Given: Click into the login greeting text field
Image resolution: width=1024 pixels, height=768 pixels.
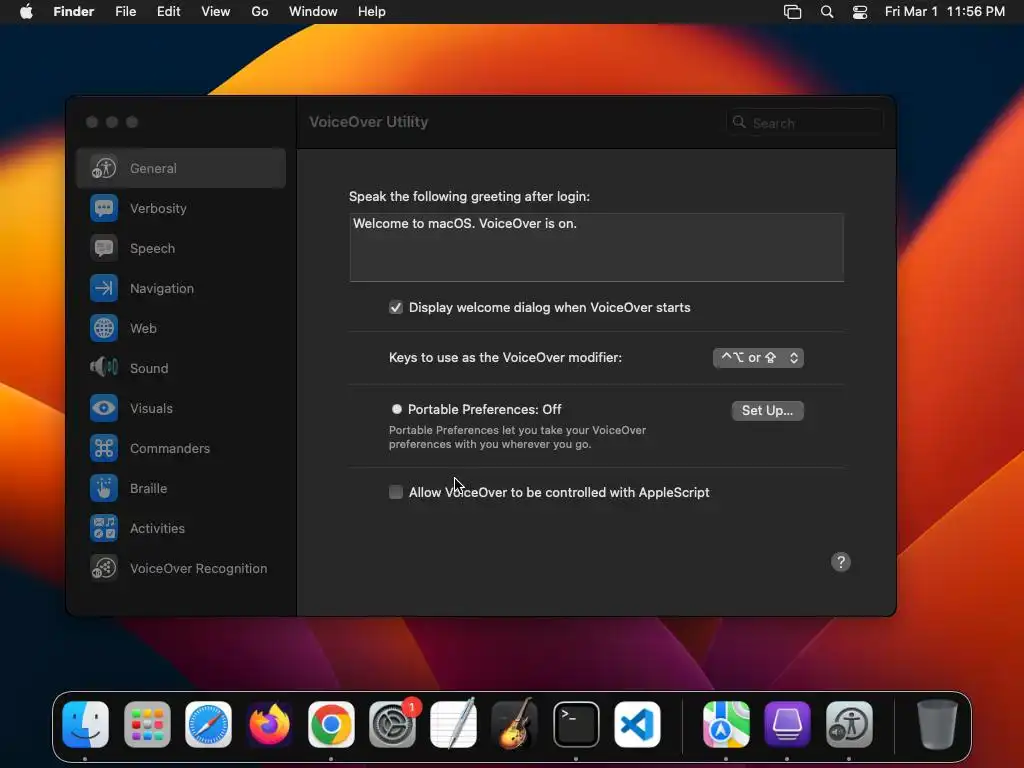Looking at the screenshot, I should (x=597, y=247).
